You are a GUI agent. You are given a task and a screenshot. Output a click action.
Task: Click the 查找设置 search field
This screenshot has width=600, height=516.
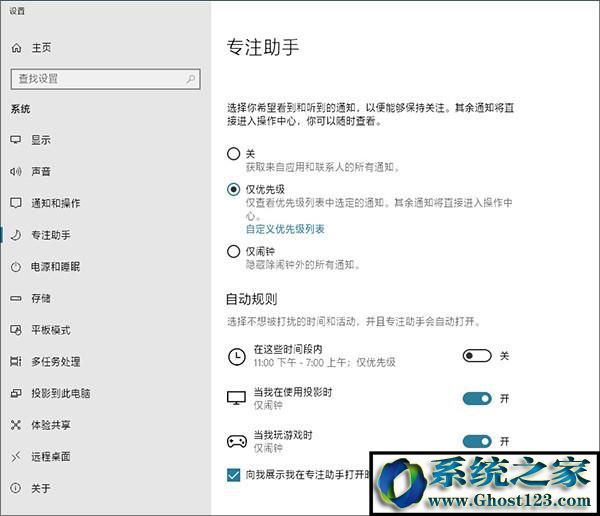pyautogui.click(x=106, y=79)
